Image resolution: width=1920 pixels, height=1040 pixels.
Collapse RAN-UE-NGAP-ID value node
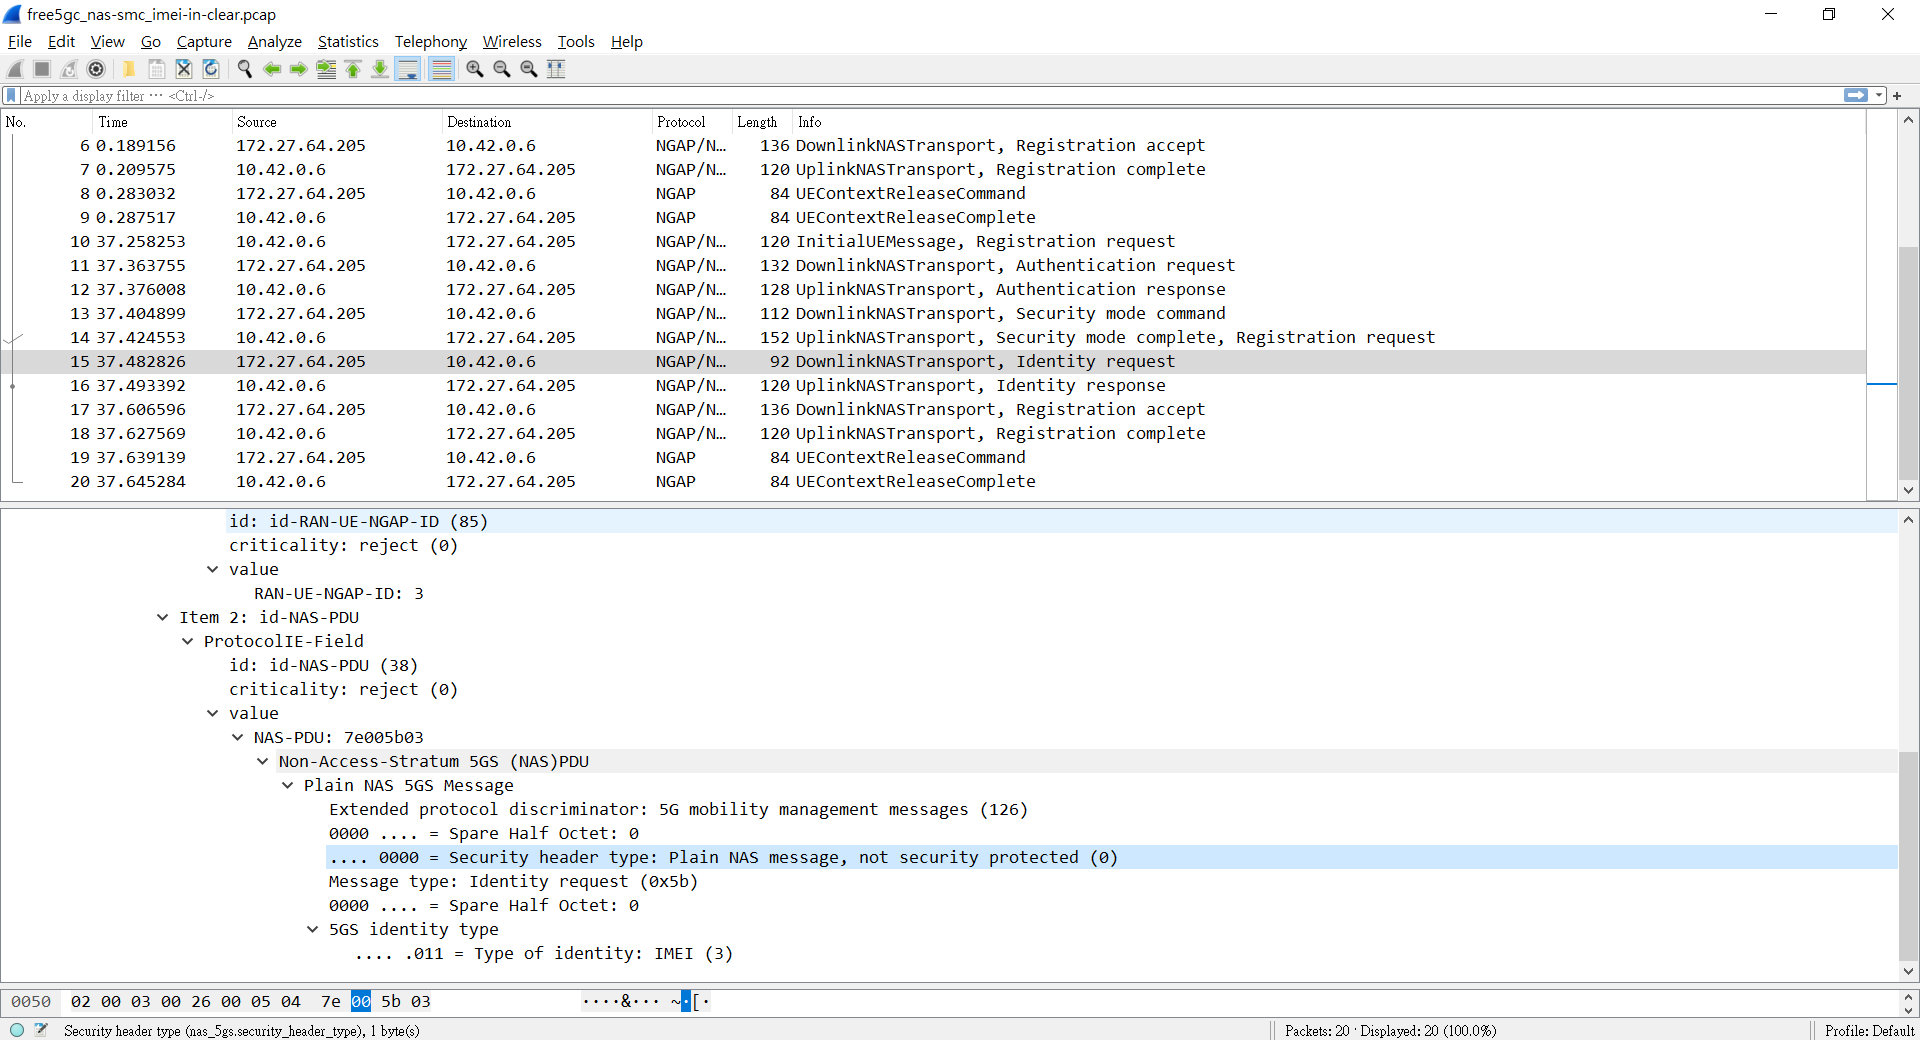tap(212, 570)
